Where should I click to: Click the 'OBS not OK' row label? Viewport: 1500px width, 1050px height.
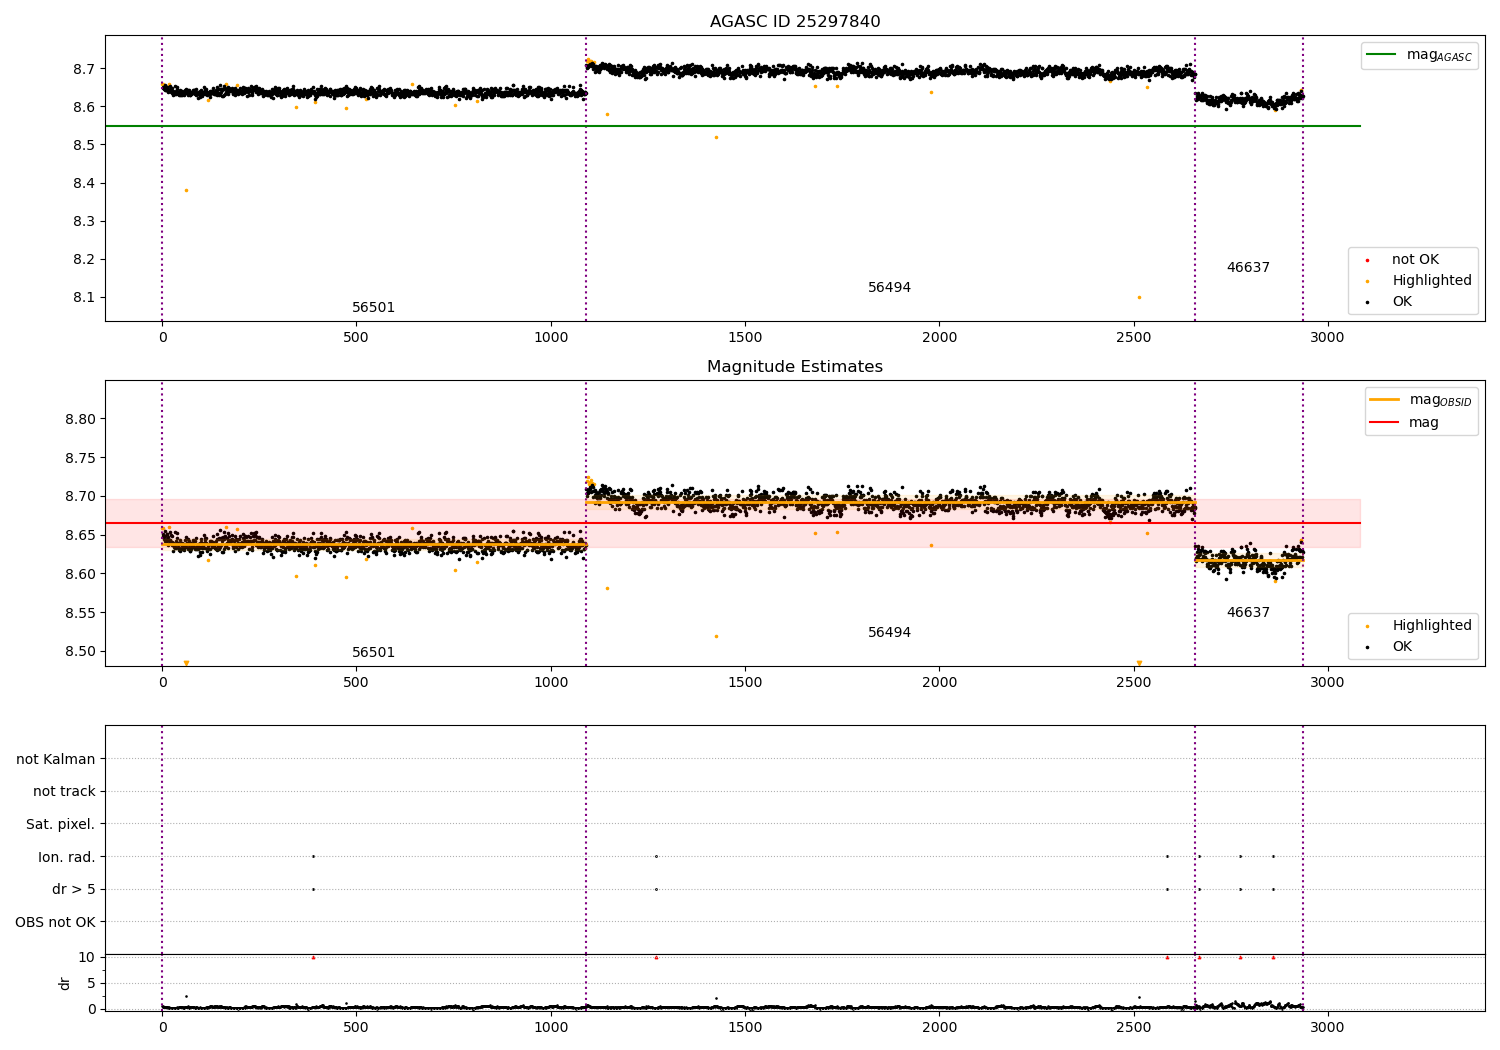tap(55, 922)
